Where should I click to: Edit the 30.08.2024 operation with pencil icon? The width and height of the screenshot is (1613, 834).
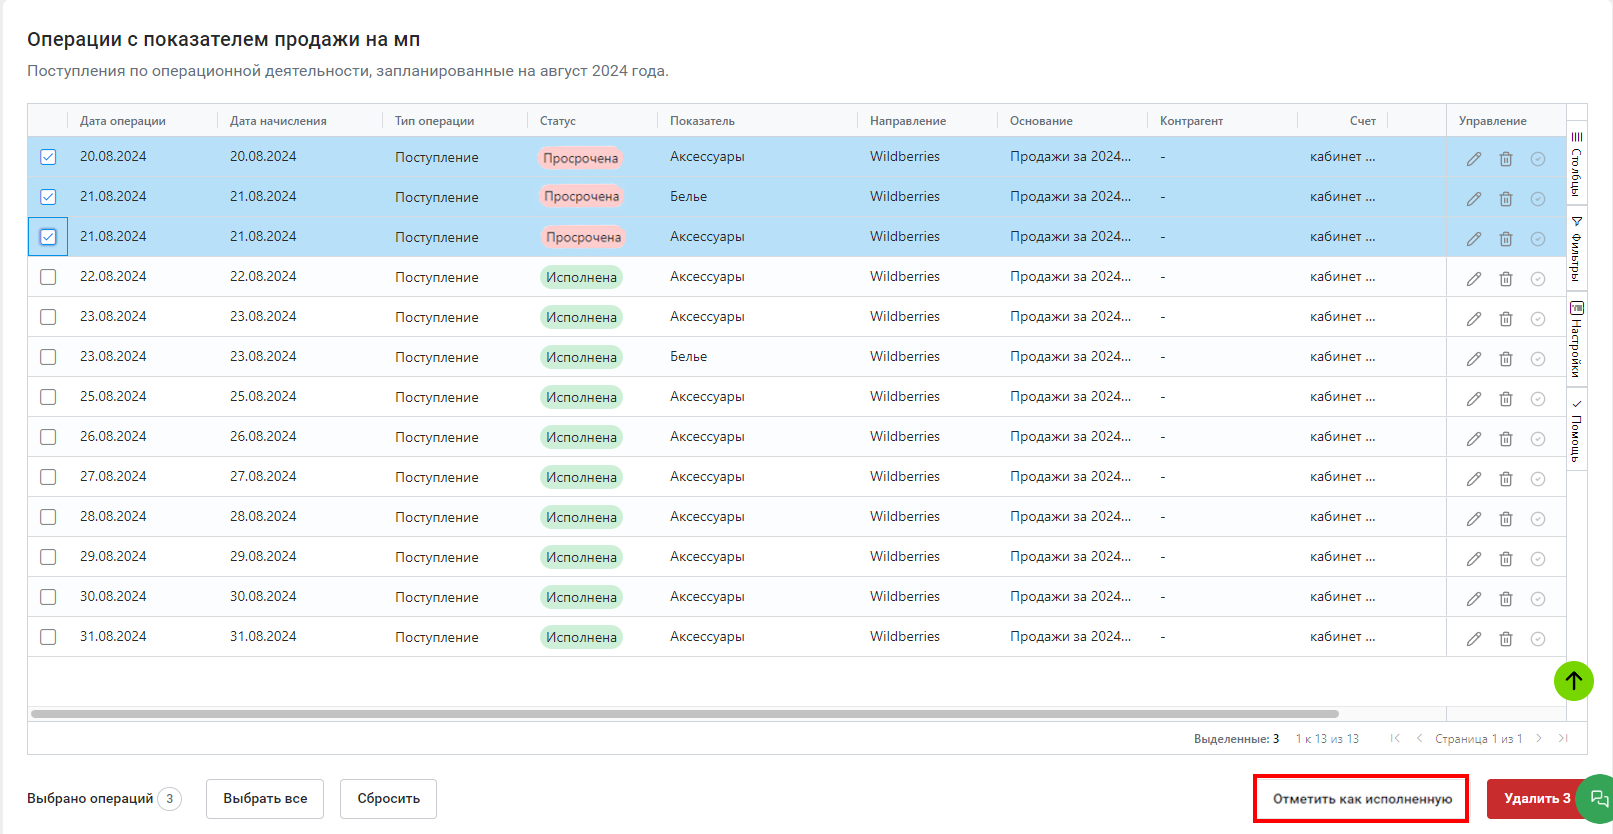pos(1474,599)
